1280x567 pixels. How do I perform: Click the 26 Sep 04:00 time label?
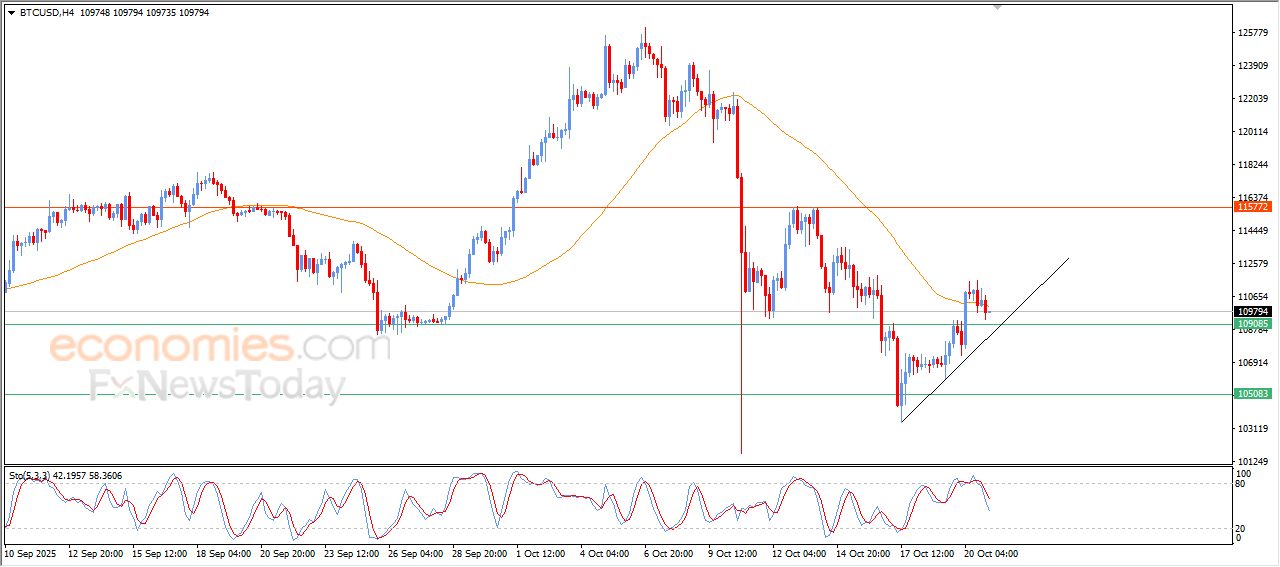click(417, 553)
